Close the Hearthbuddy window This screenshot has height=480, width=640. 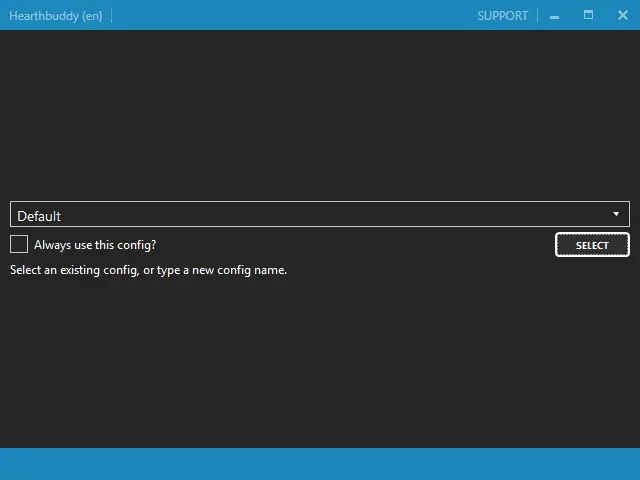622,16
